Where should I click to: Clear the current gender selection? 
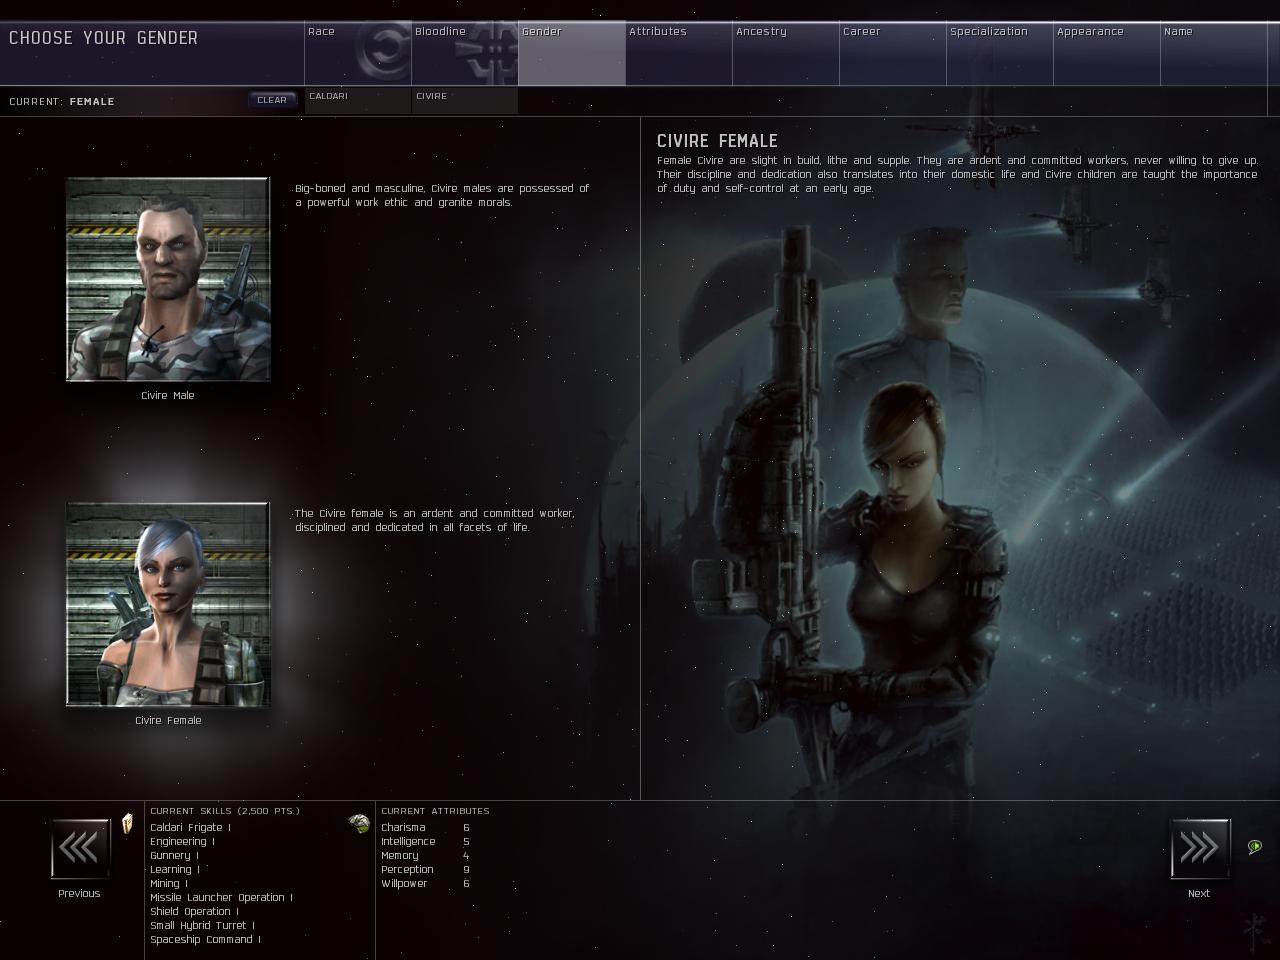click(x=272, y=100)
